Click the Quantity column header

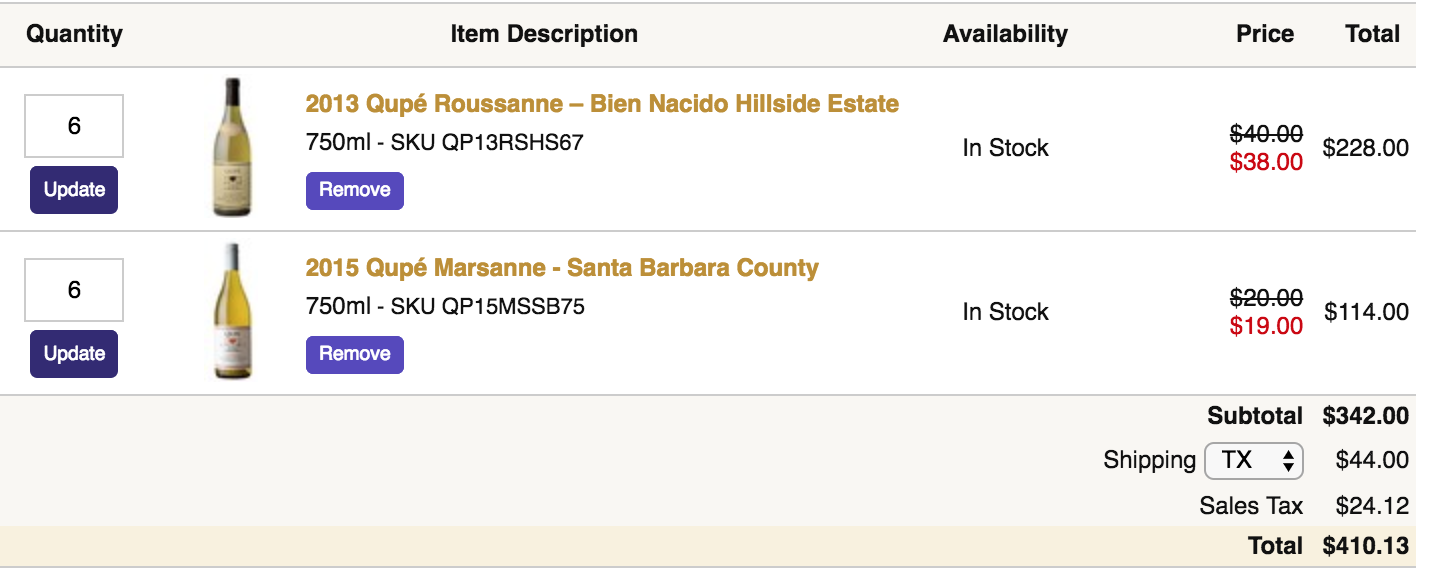(x=74, y=34)
